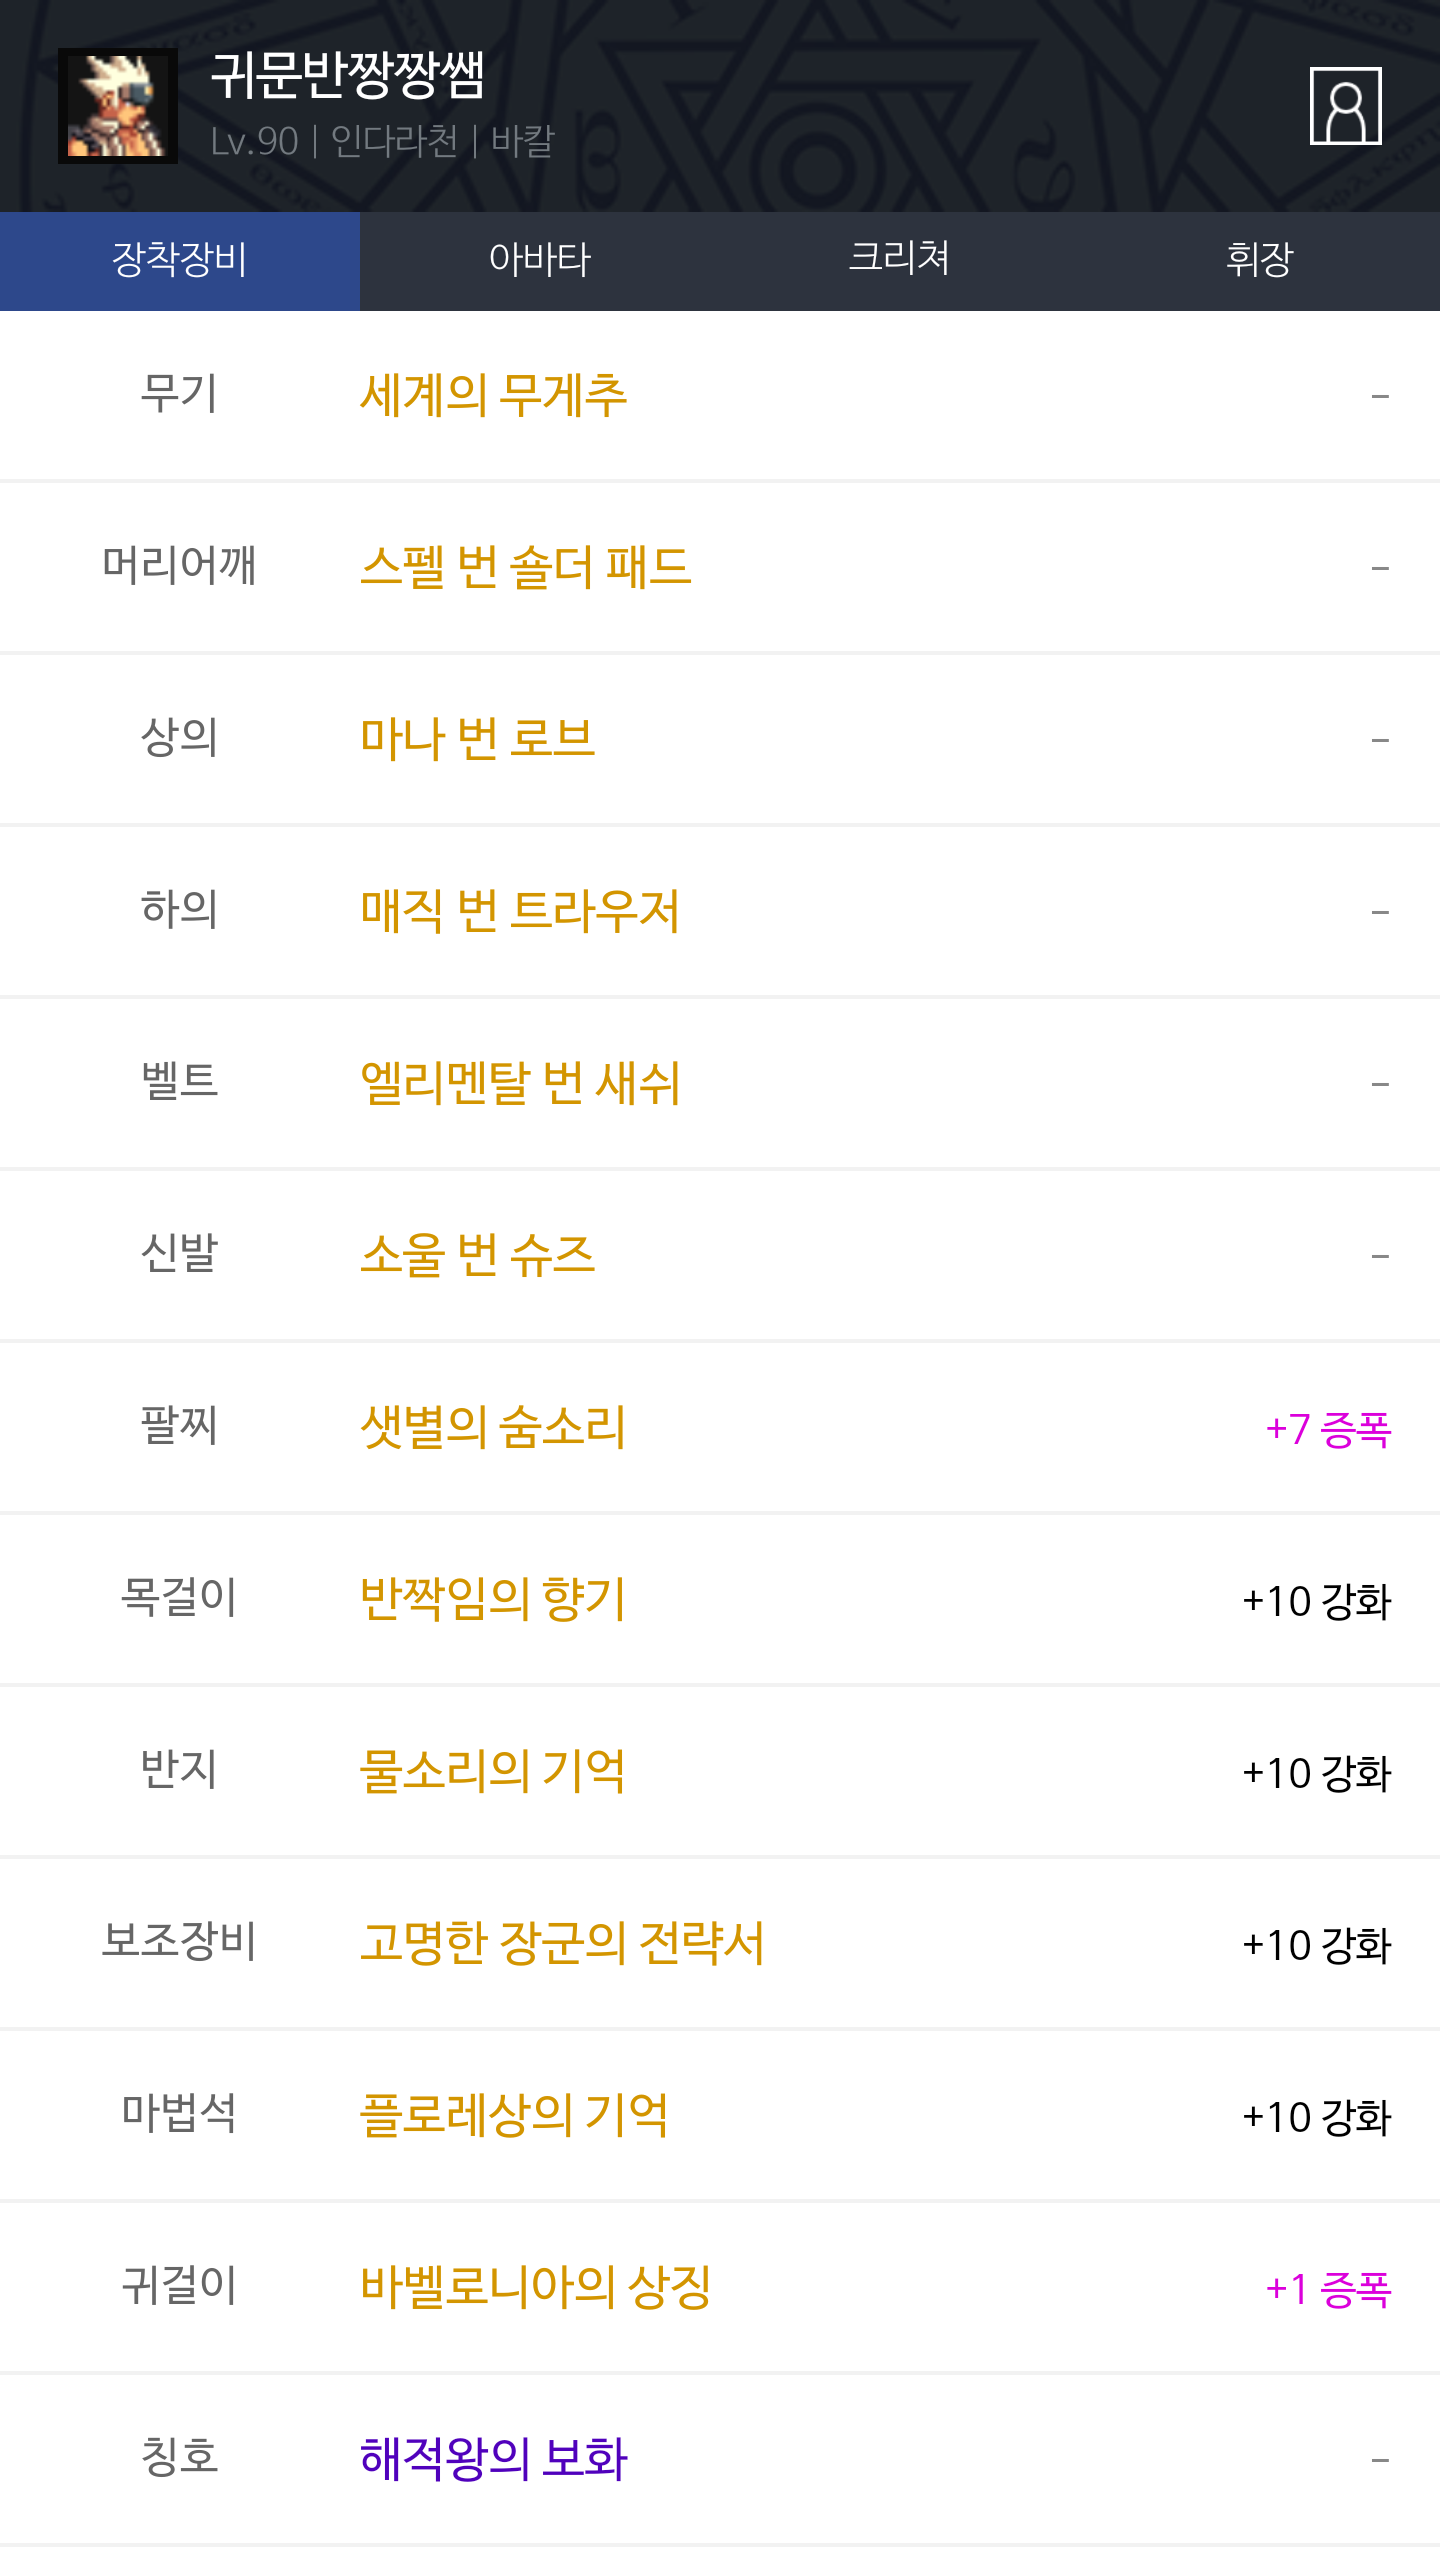Image resolution: width=1440 pixels, height=2560 pixels.
Task: Select the 휘장 tab
Action: coord(1259,260)
